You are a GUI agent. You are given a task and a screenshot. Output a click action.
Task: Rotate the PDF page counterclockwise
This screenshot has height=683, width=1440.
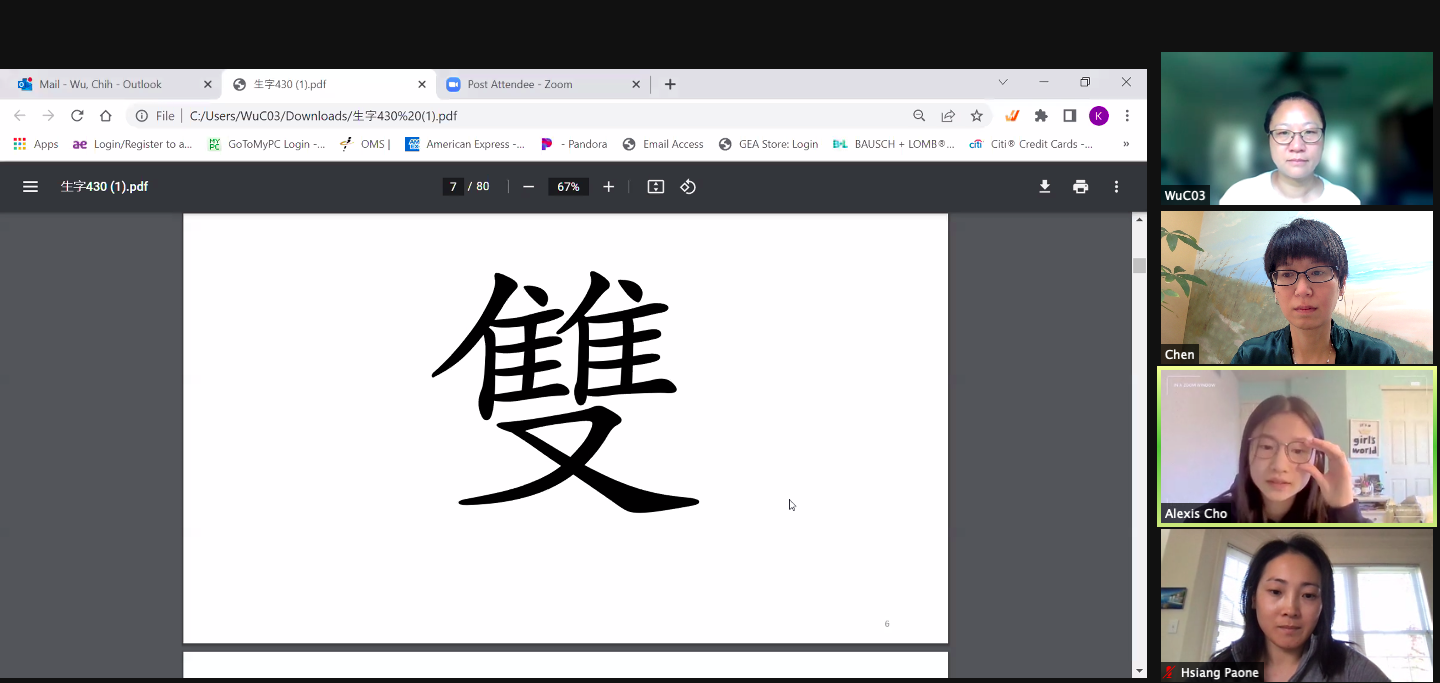[x=688, y=186]
